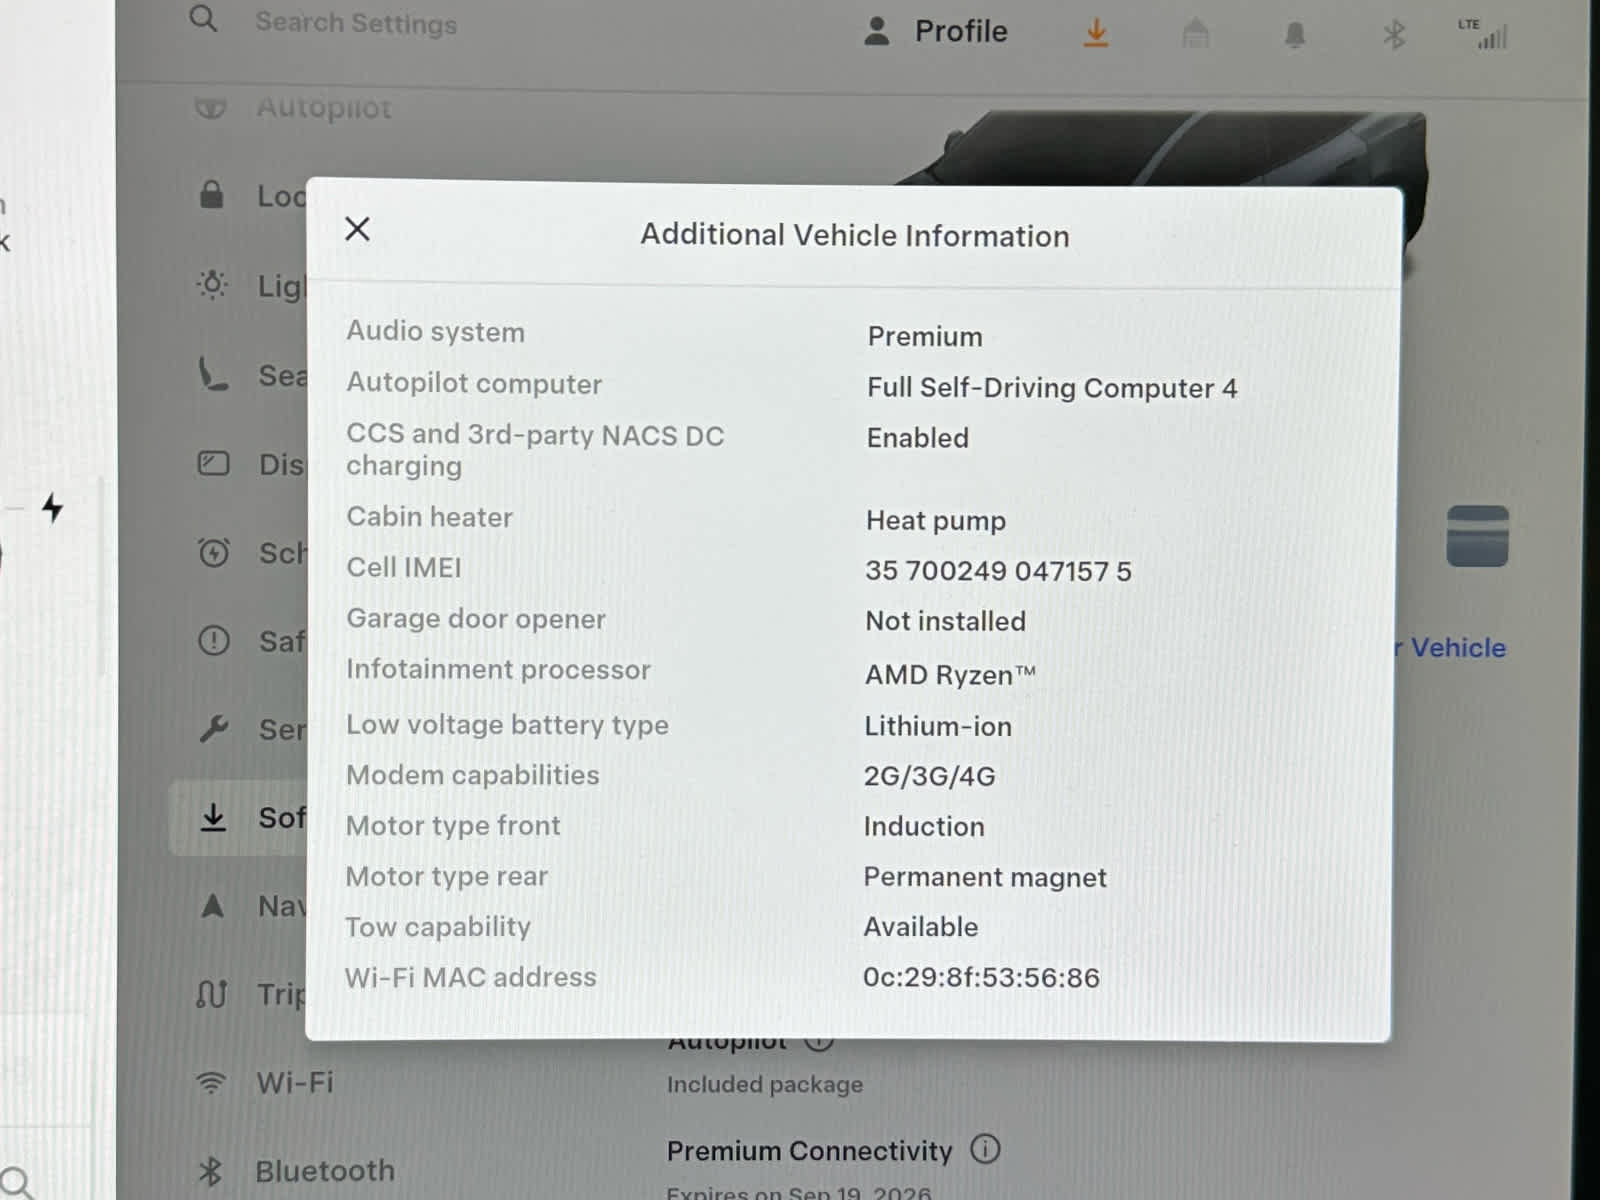
Task: Open the Software download icon in sidebar
Action: click(212, 818)
